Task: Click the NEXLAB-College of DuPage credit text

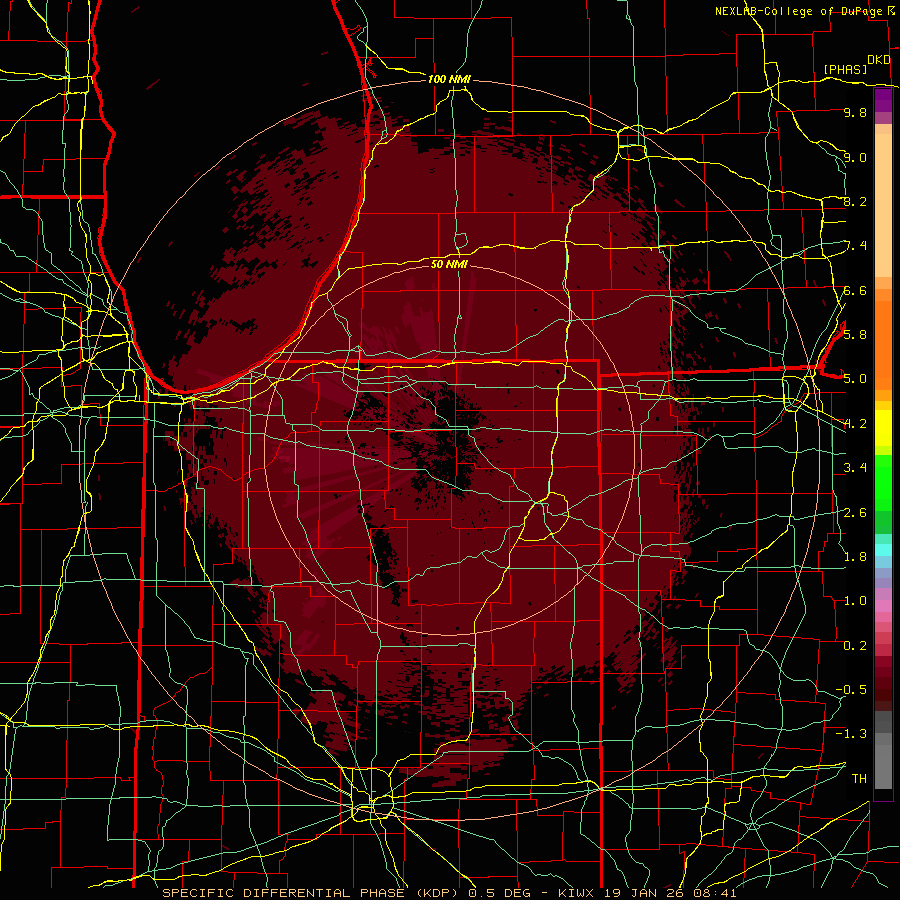Action: pos(799,11)
